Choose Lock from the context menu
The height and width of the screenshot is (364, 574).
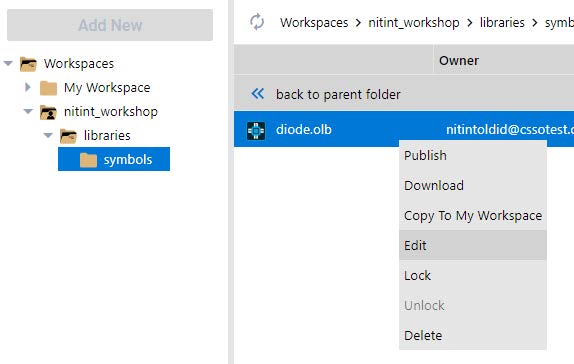[473, 275]
